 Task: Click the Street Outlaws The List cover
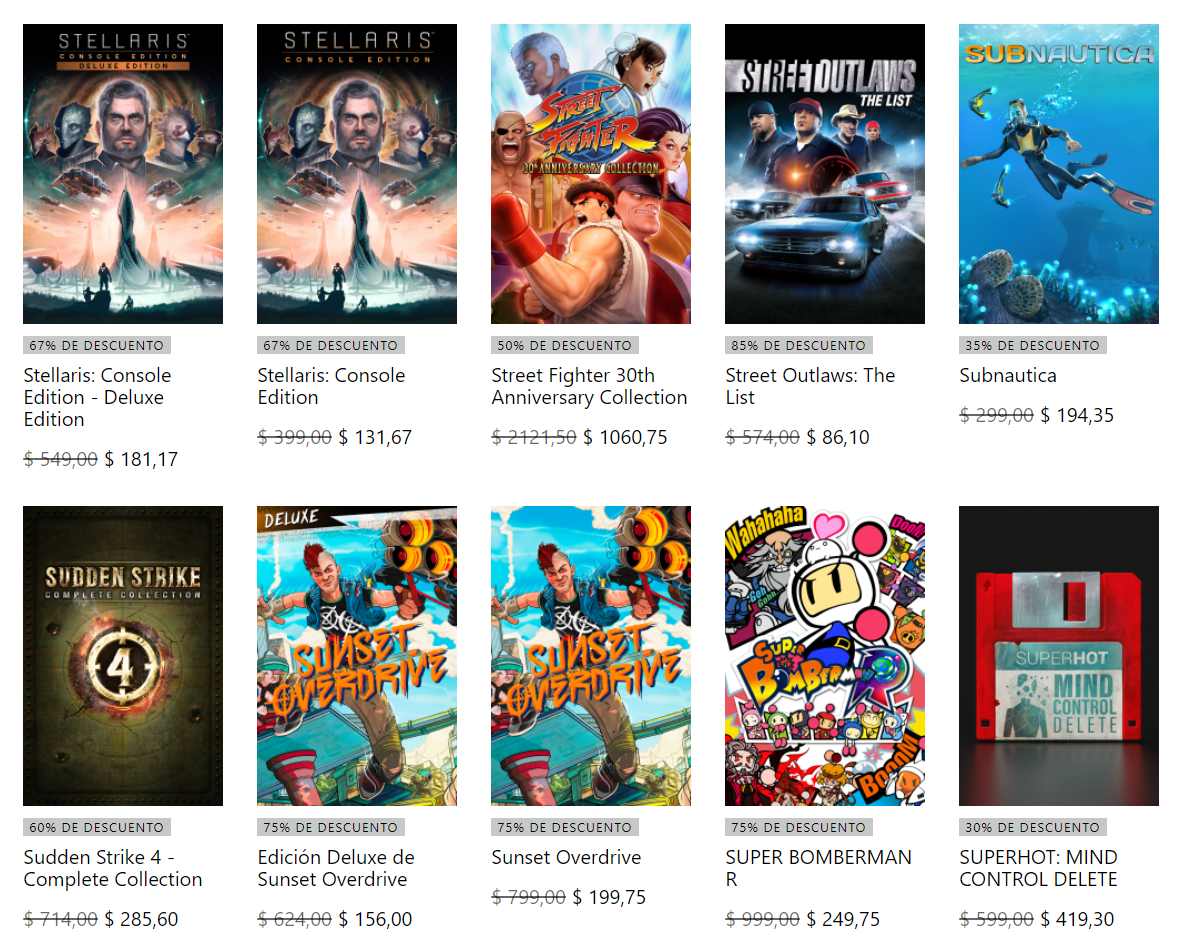click(824, 174)
